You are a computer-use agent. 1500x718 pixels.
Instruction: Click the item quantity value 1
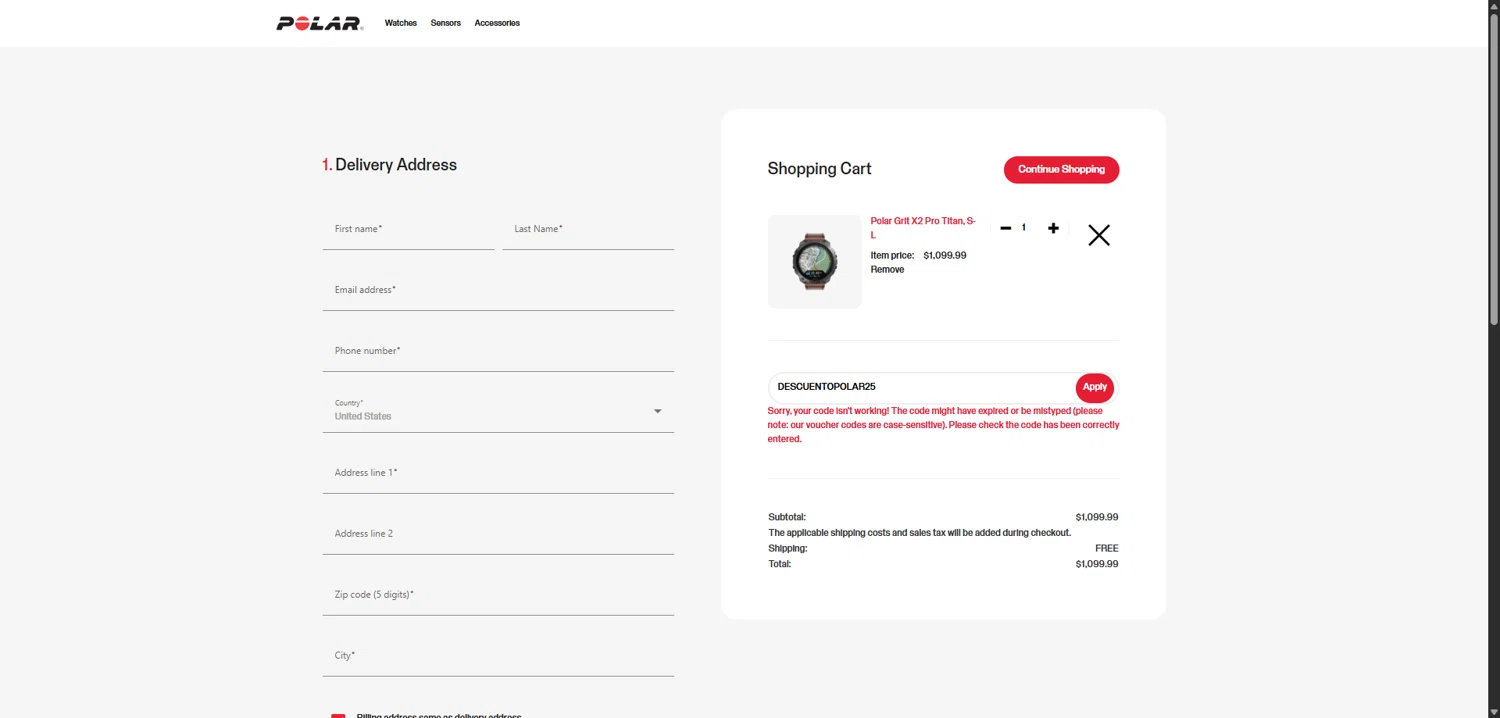[1024, 228]
